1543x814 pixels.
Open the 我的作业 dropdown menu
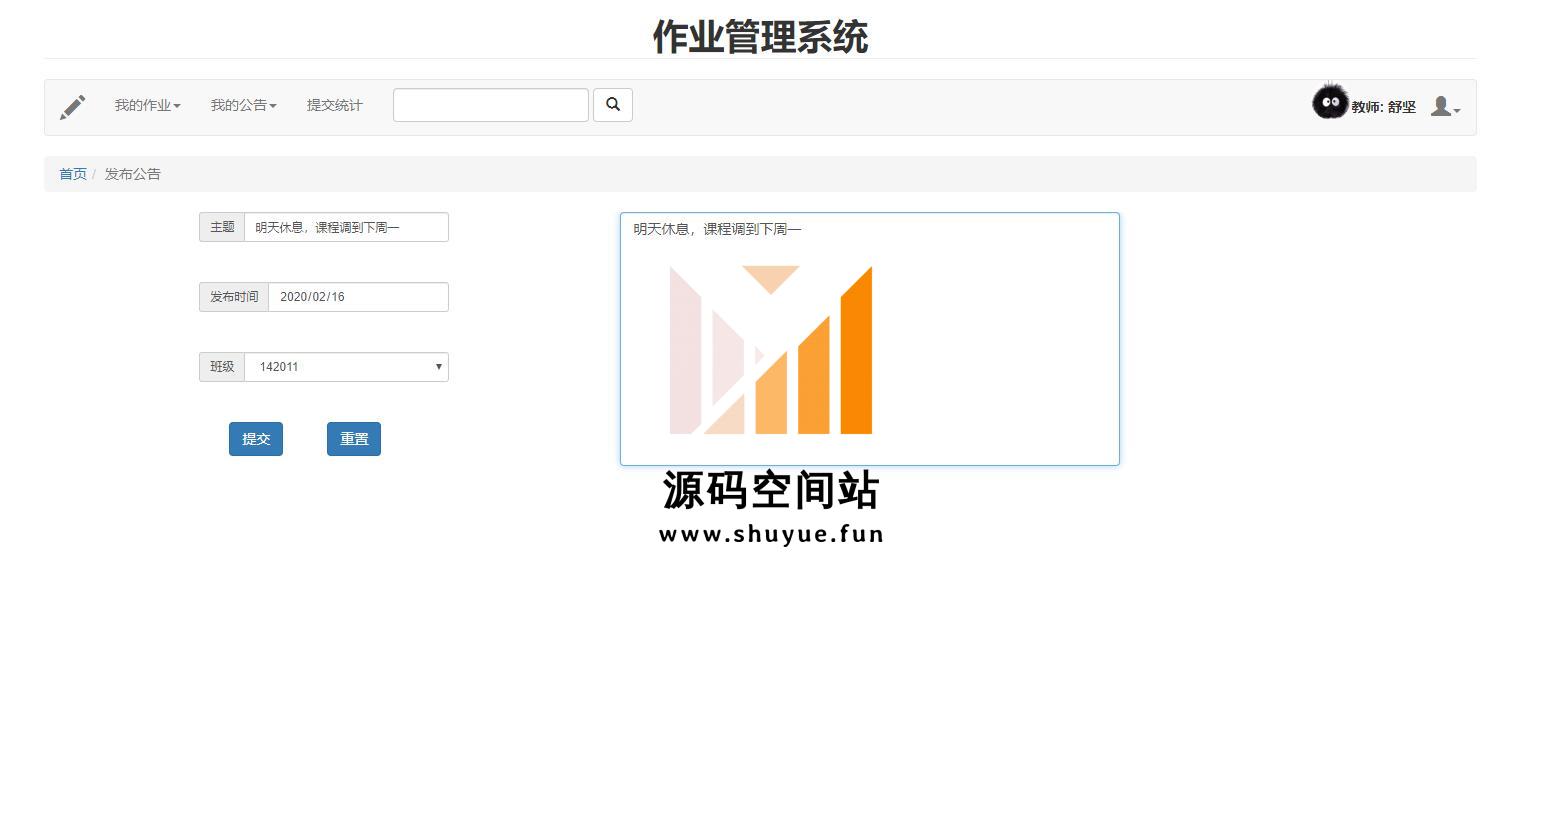coord(147,105)
